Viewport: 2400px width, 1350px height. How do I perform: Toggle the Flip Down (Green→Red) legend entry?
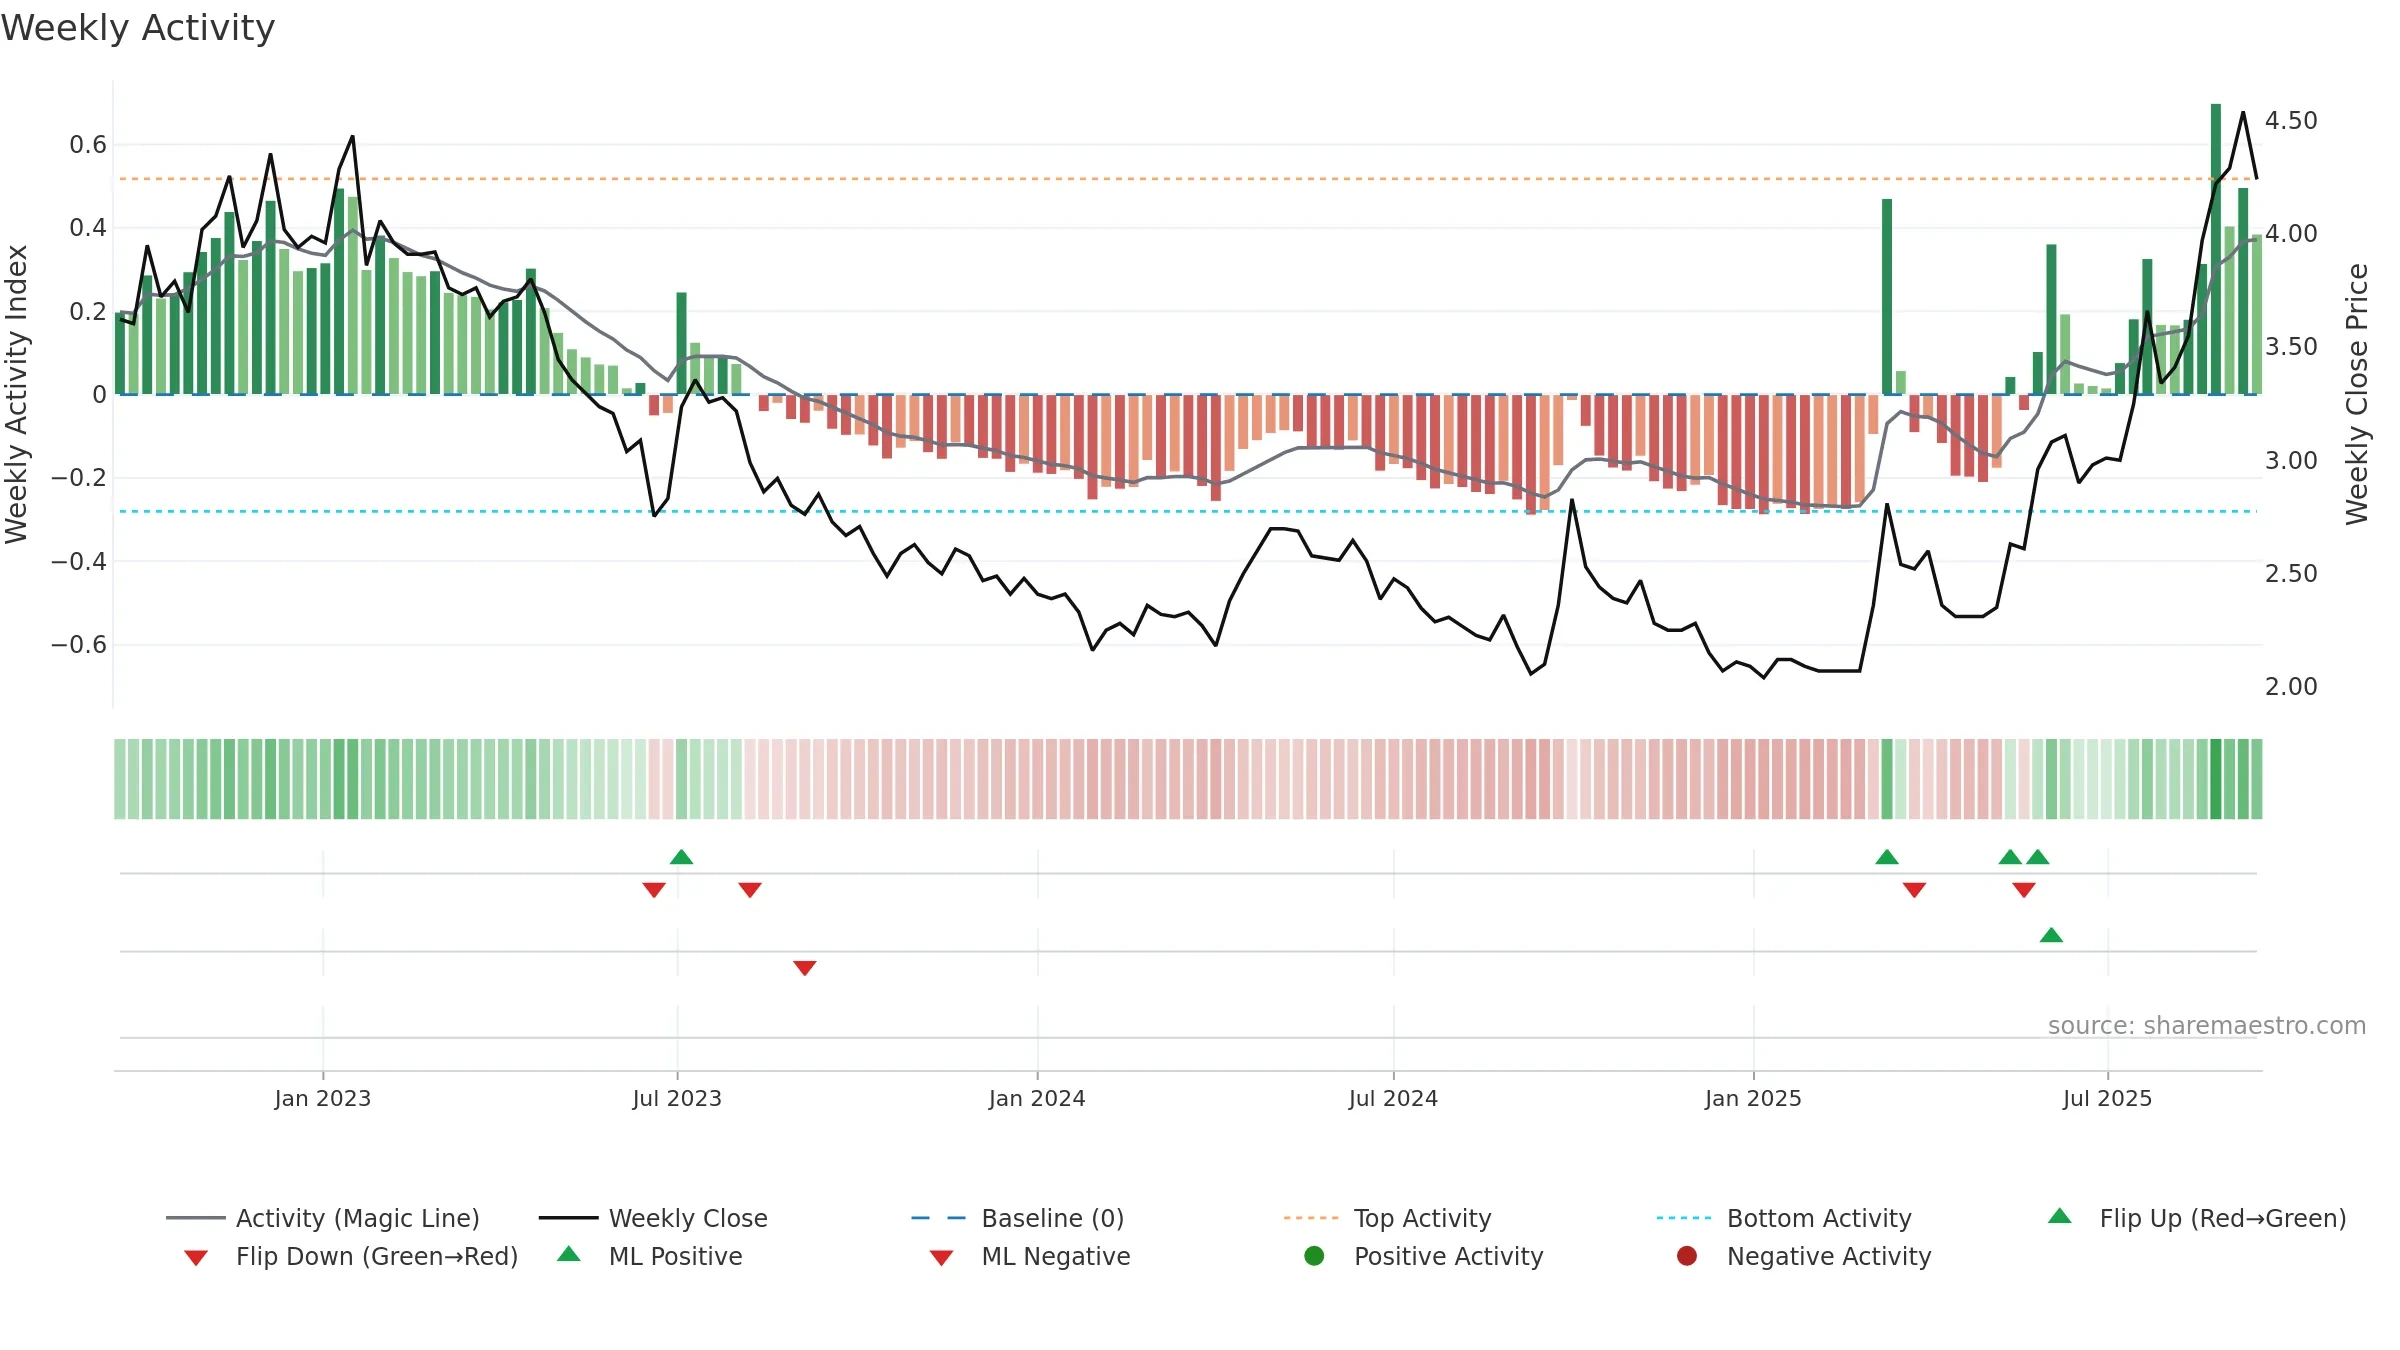[x=351, y=1256]
